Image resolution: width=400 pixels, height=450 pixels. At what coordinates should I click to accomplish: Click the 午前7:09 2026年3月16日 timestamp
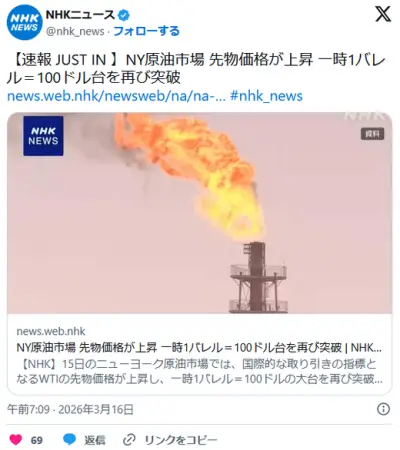point(70,409)
